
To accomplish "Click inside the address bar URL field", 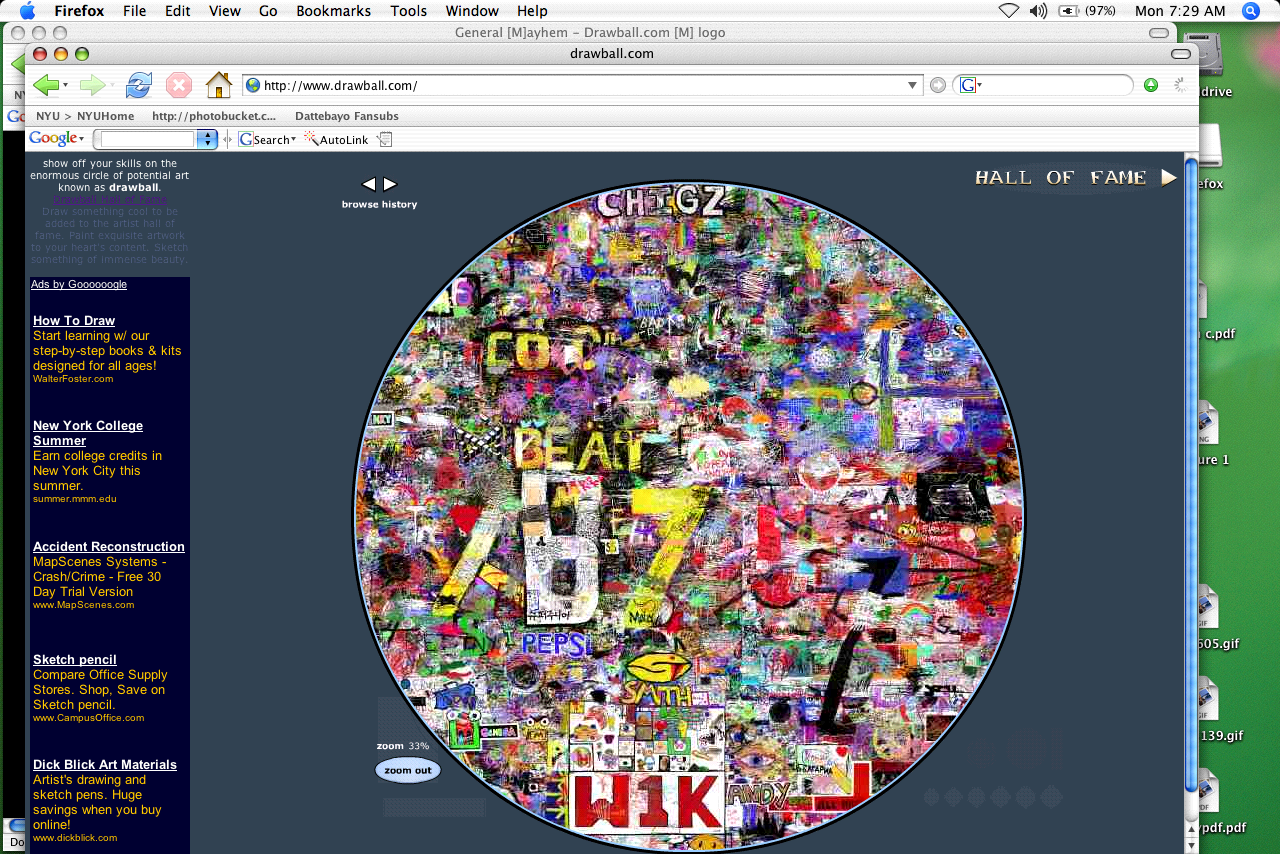I will pyautogui.click(x=583, y=86).
